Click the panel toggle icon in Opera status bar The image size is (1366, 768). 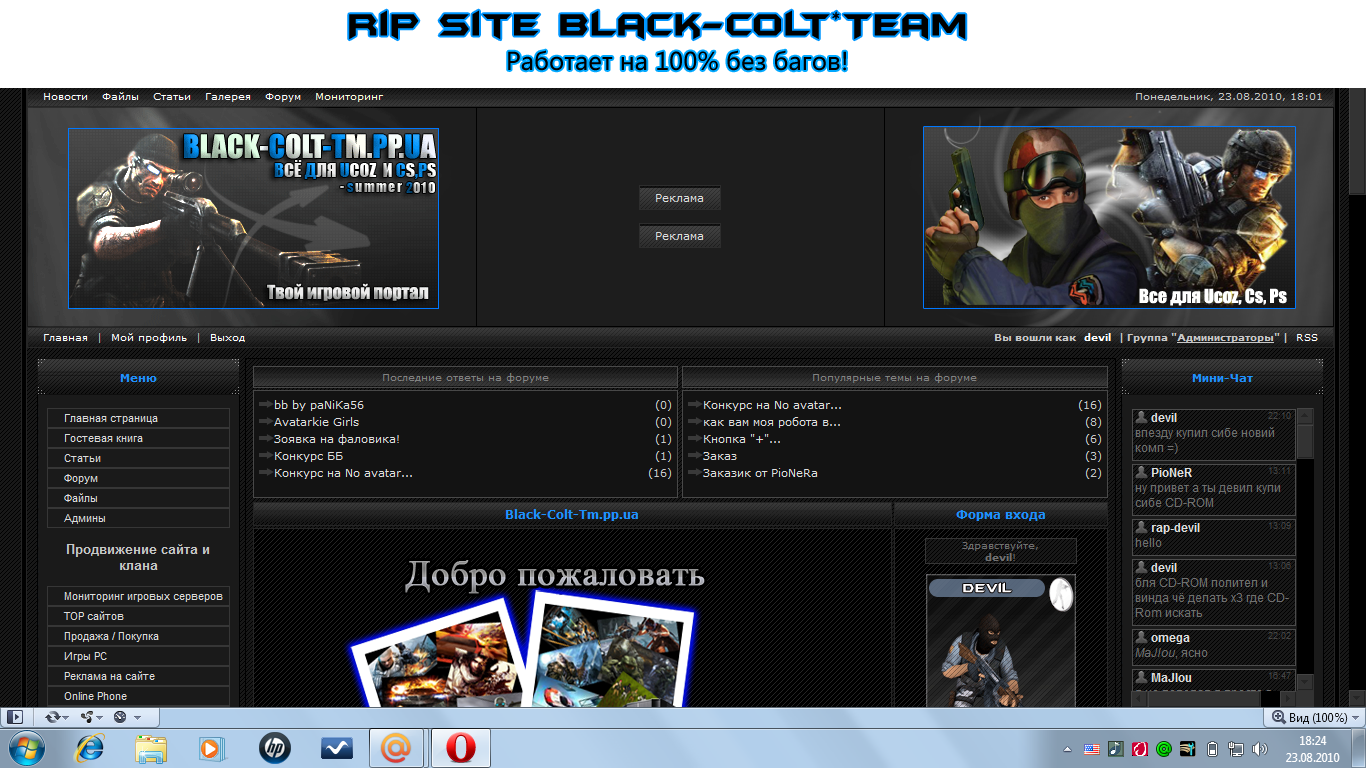(x=15, y=717)
